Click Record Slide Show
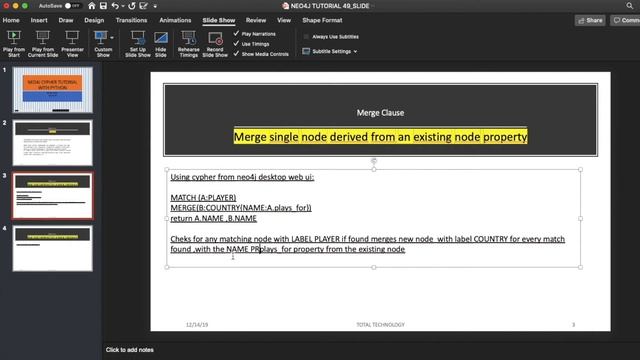 pyautogui.click(x=215, y=44)
